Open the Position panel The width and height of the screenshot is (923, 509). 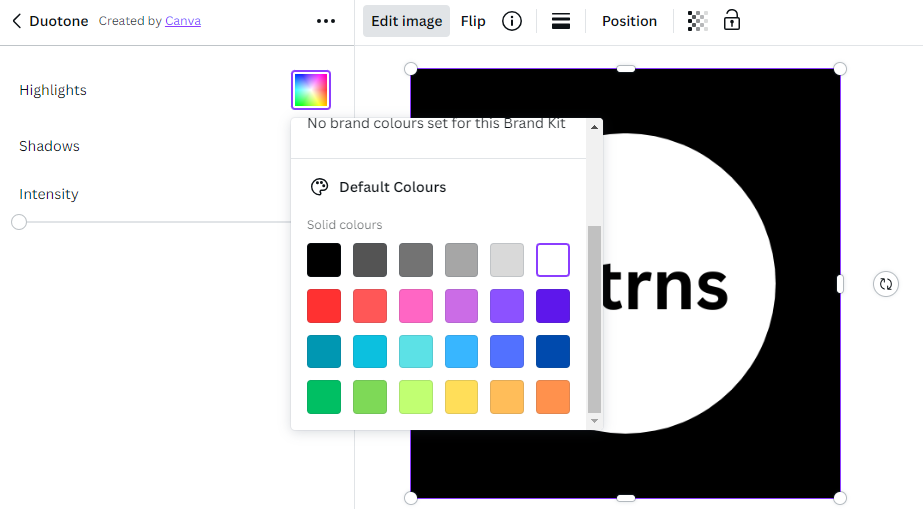point(629,21)
